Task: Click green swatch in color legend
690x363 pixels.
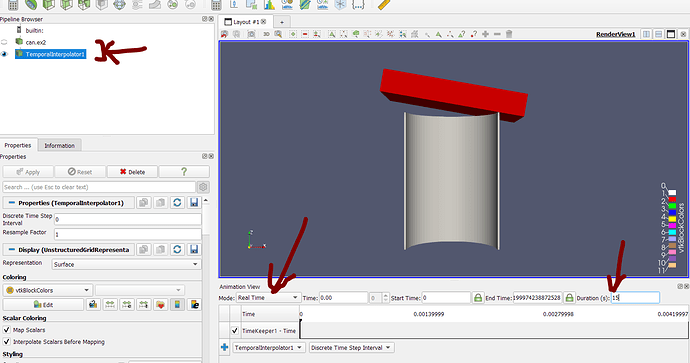Action: 672,206
